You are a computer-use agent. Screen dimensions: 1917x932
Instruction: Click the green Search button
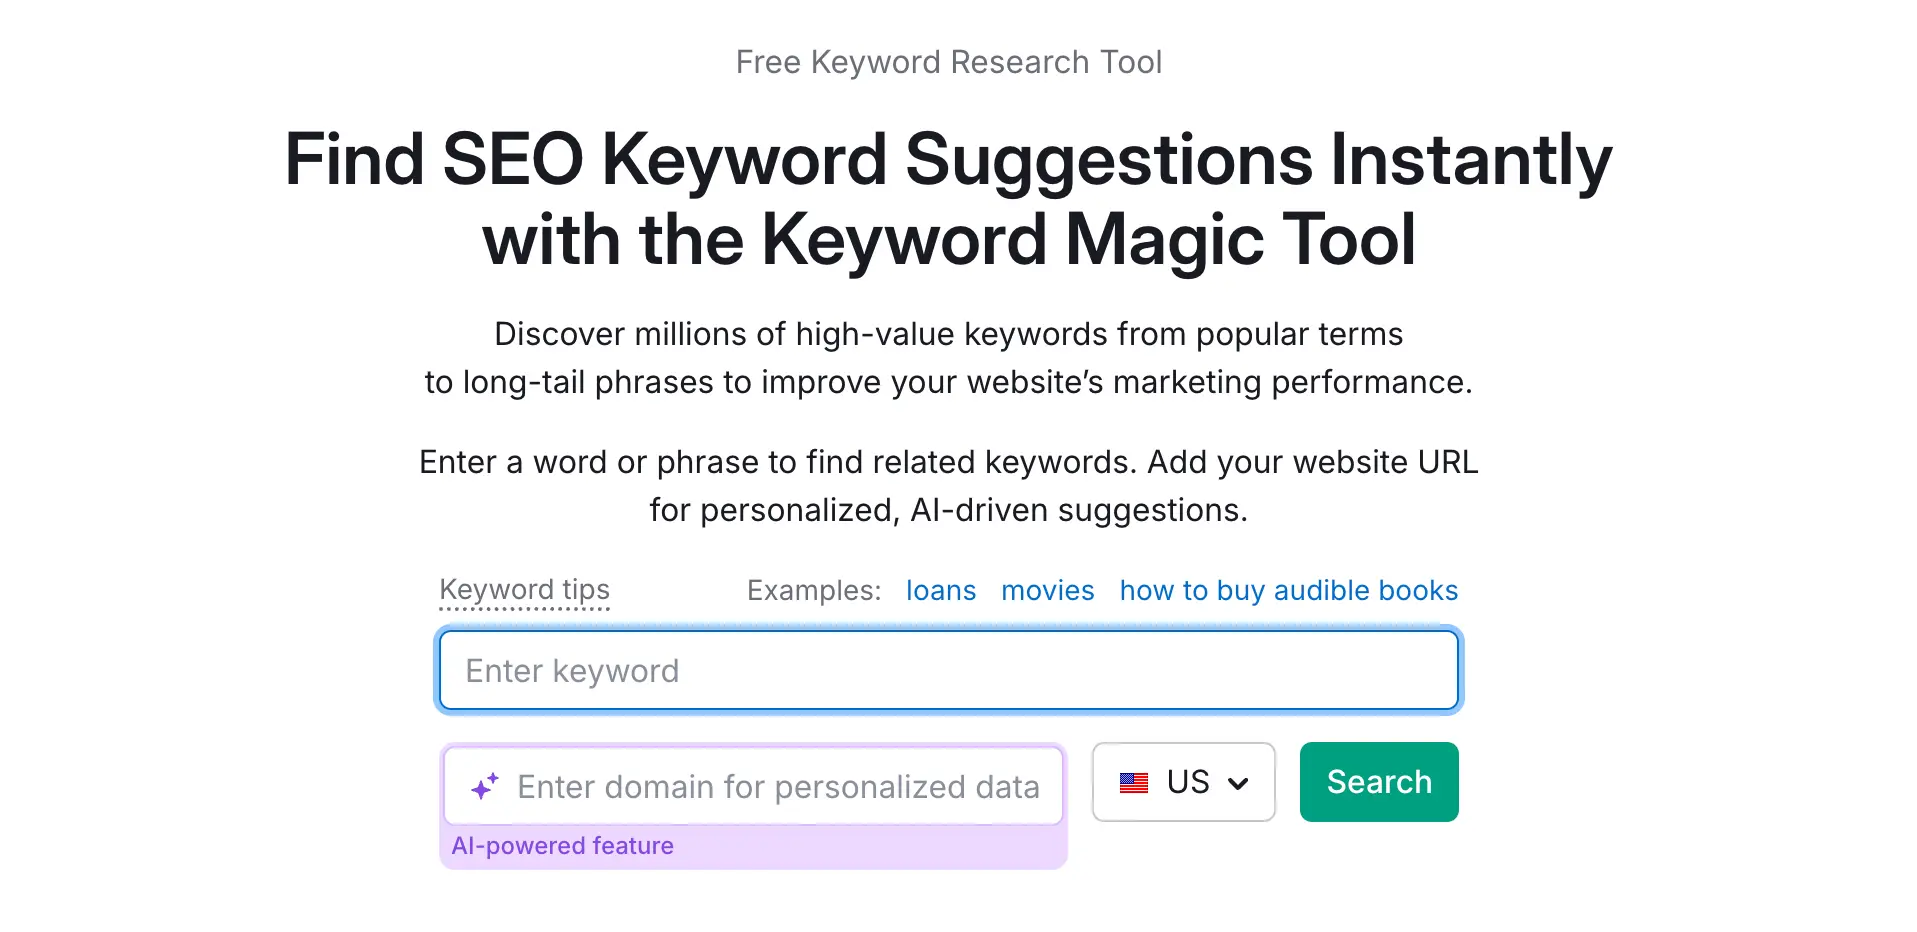click(x=1378, y=781)
